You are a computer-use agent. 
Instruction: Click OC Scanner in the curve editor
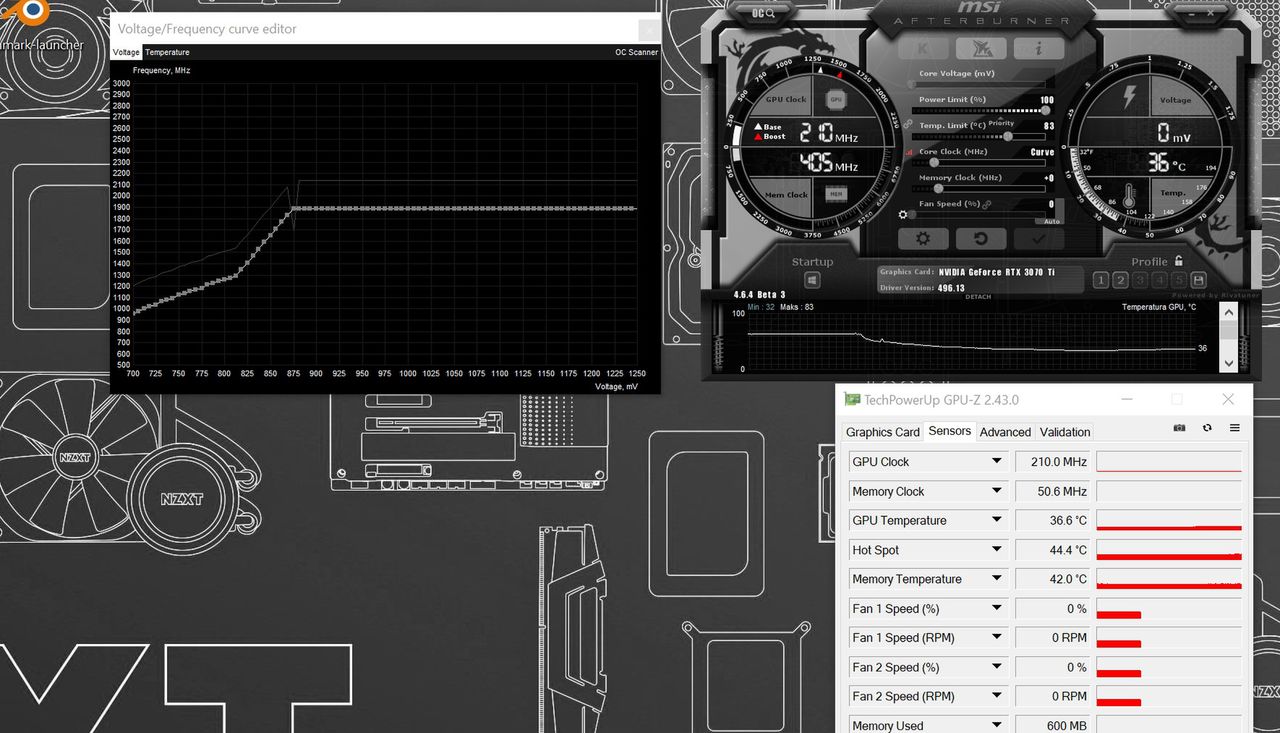coord(636,52)
